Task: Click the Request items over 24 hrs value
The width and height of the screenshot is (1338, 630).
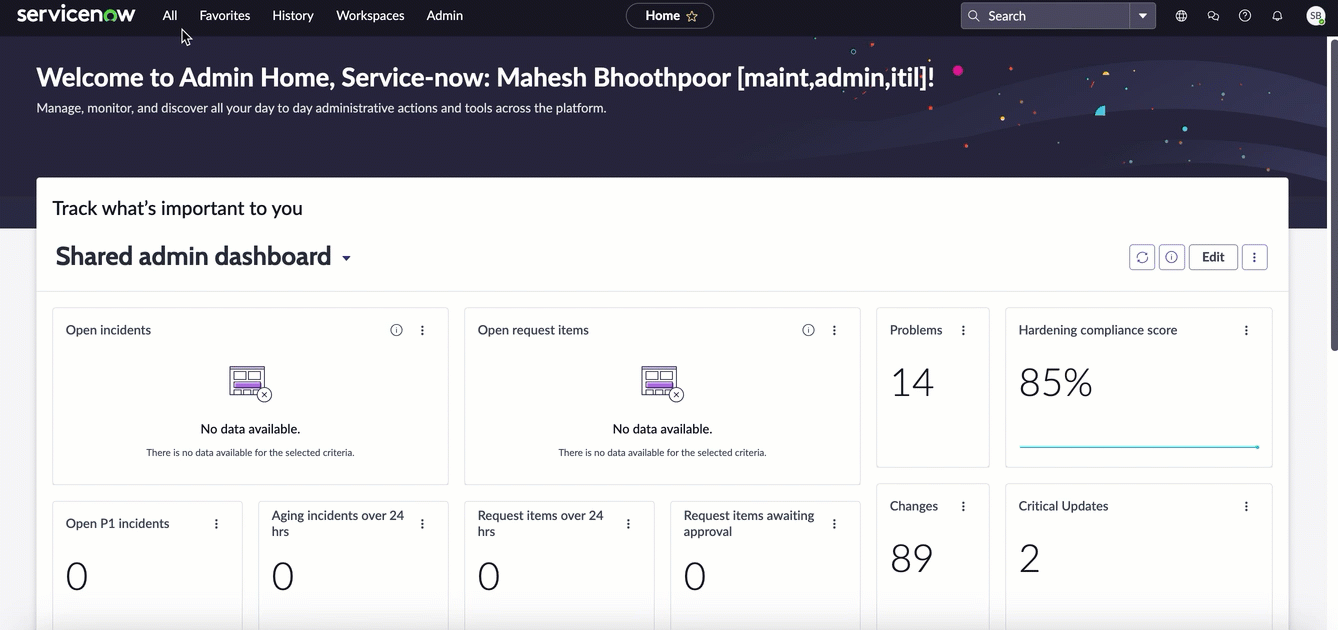Action: [489, 576]
